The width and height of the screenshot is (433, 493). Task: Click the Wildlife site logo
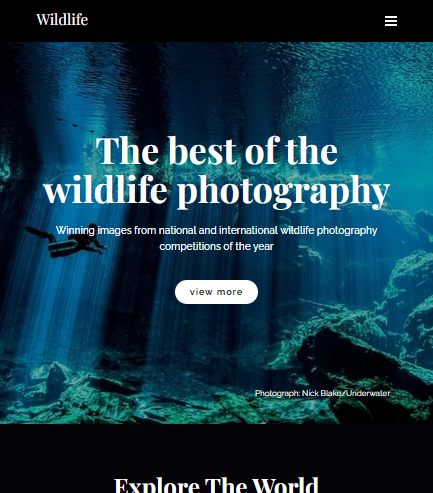(62, 19)
